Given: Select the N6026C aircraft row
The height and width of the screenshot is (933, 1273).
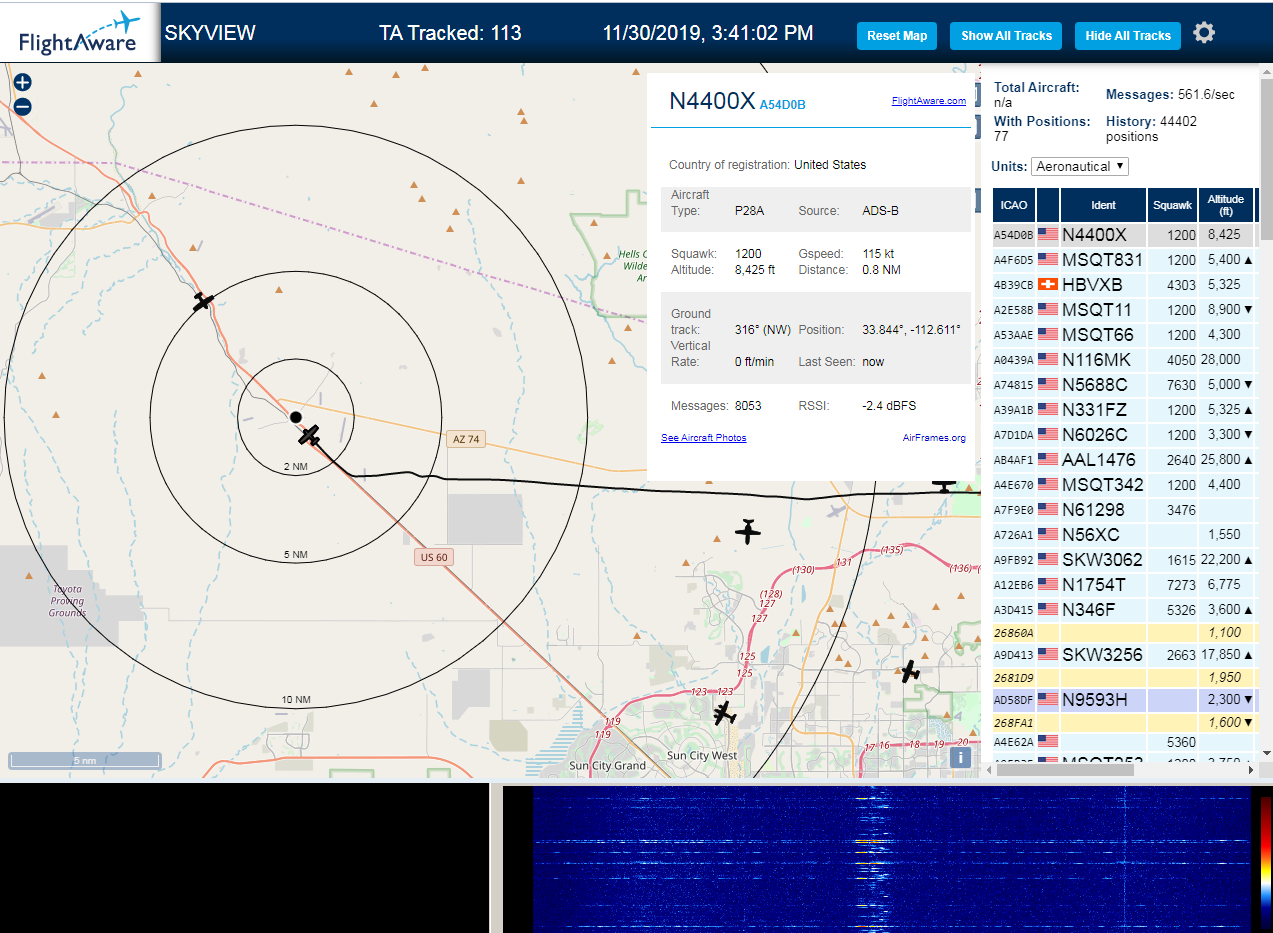Looking at the screenshot, I should click(x=1123, y=435).
